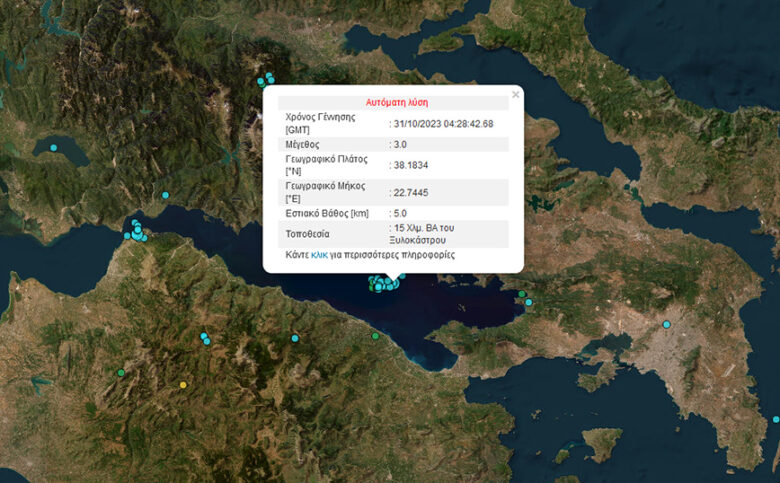Image resolution: width=780 pixels, height=483 pixels.
Task: Click the marker cluster above popup's top-left corner
Action: point(266,79)
